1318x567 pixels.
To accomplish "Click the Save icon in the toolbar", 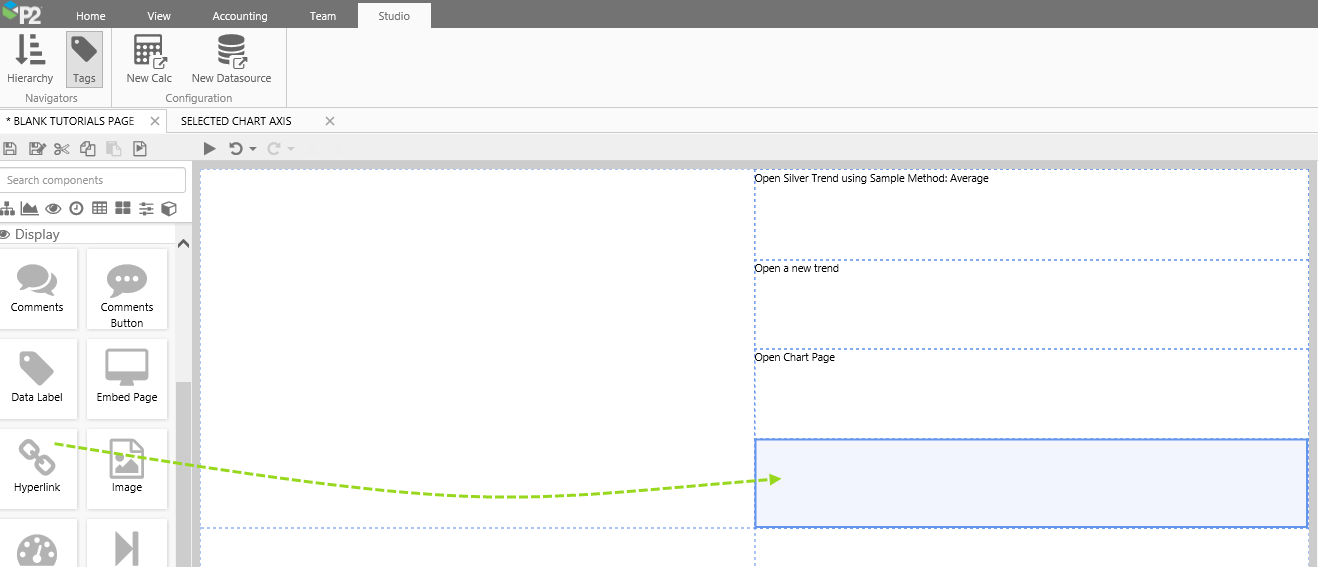I will pos(10,149).
